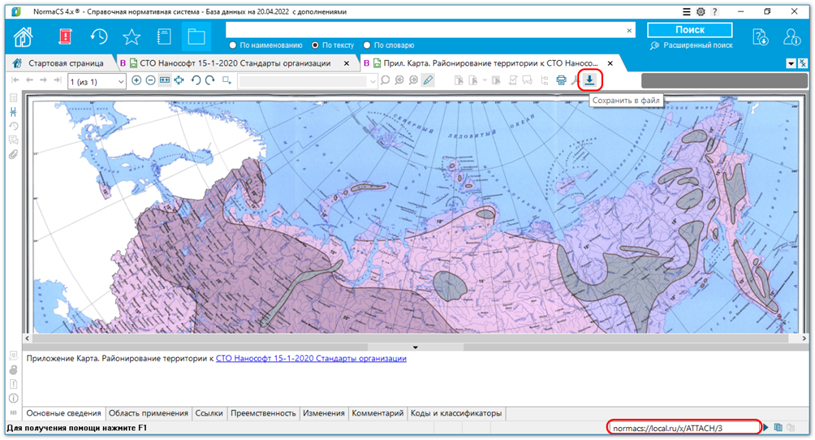
Task: Rotate the map counterclockwise
Action: 196,80
